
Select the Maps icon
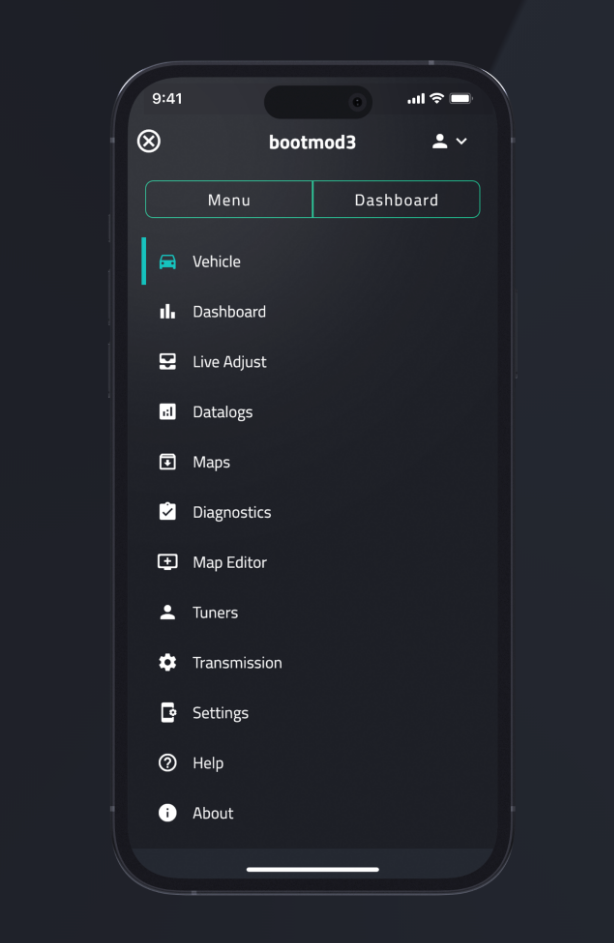[x=167, y=461]
